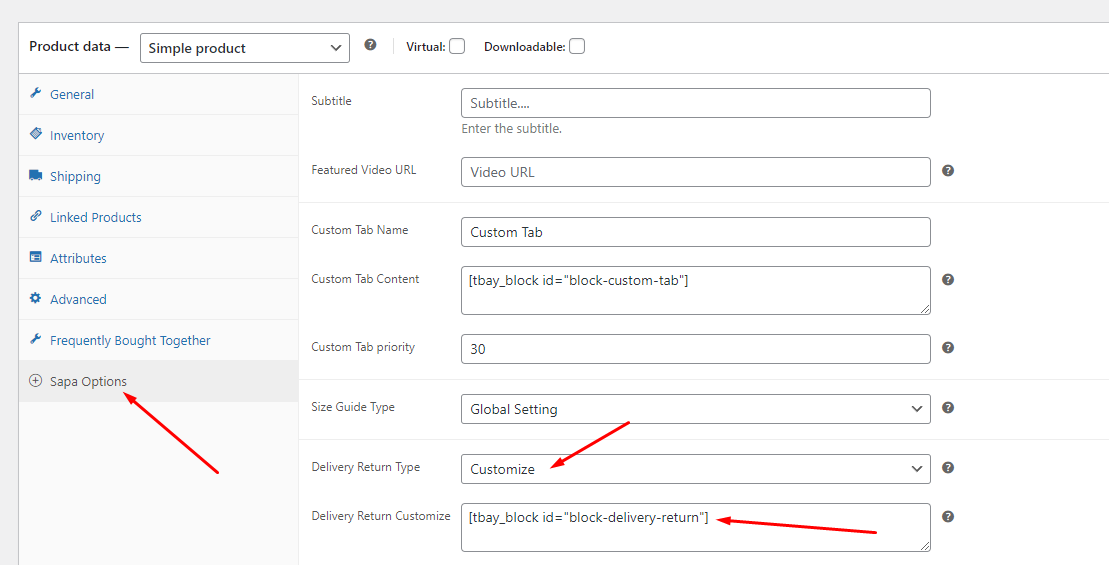Click the Inventory tag icon
The image size is (1109, 565).
tap(36, 134)
